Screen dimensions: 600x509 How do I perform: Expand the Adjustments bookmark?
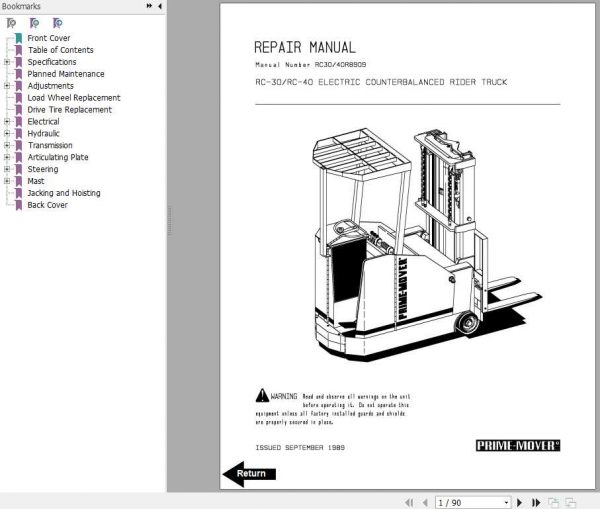[x=7, y=86]
